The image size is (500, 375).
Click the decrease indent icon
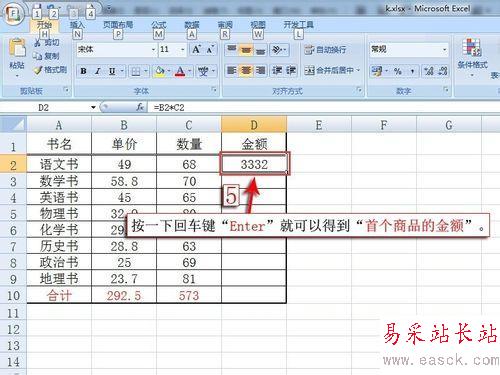point(277,71)
